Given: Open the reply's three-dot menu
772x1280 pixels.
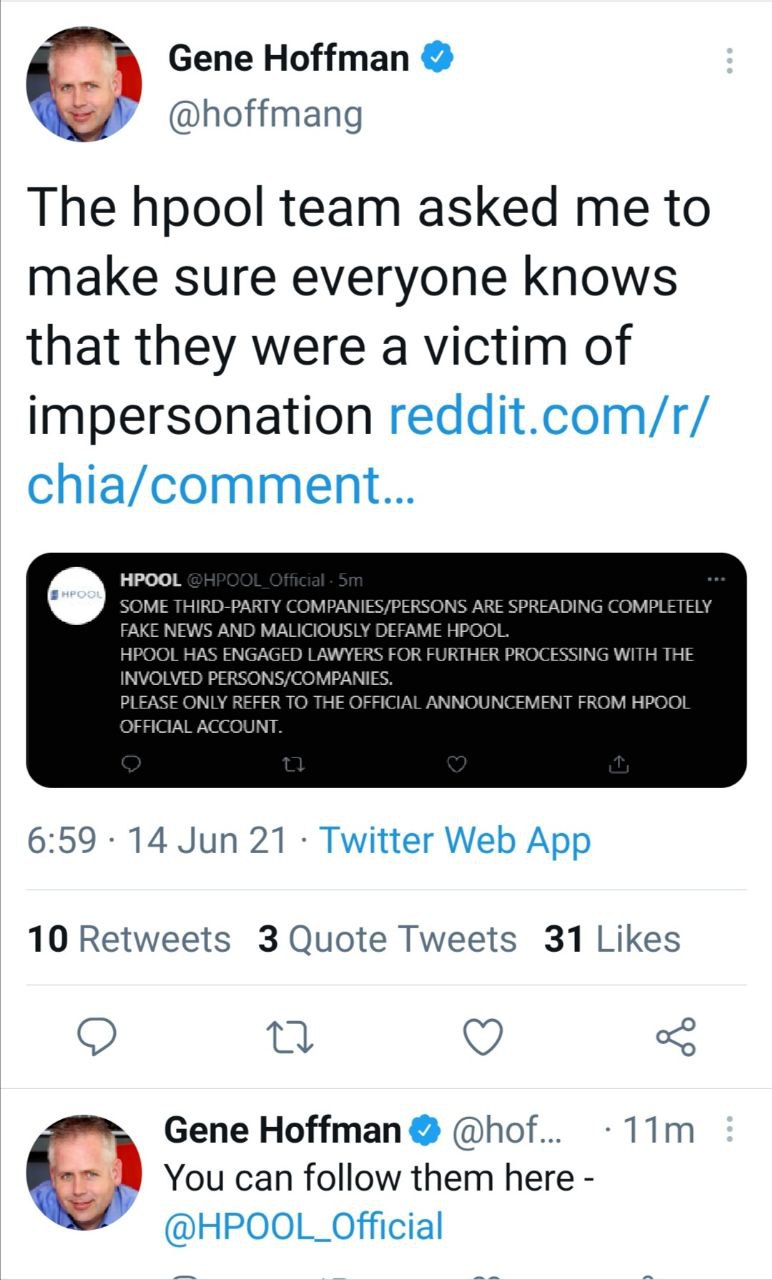Looking at the screenshot, I should 730,1130.
